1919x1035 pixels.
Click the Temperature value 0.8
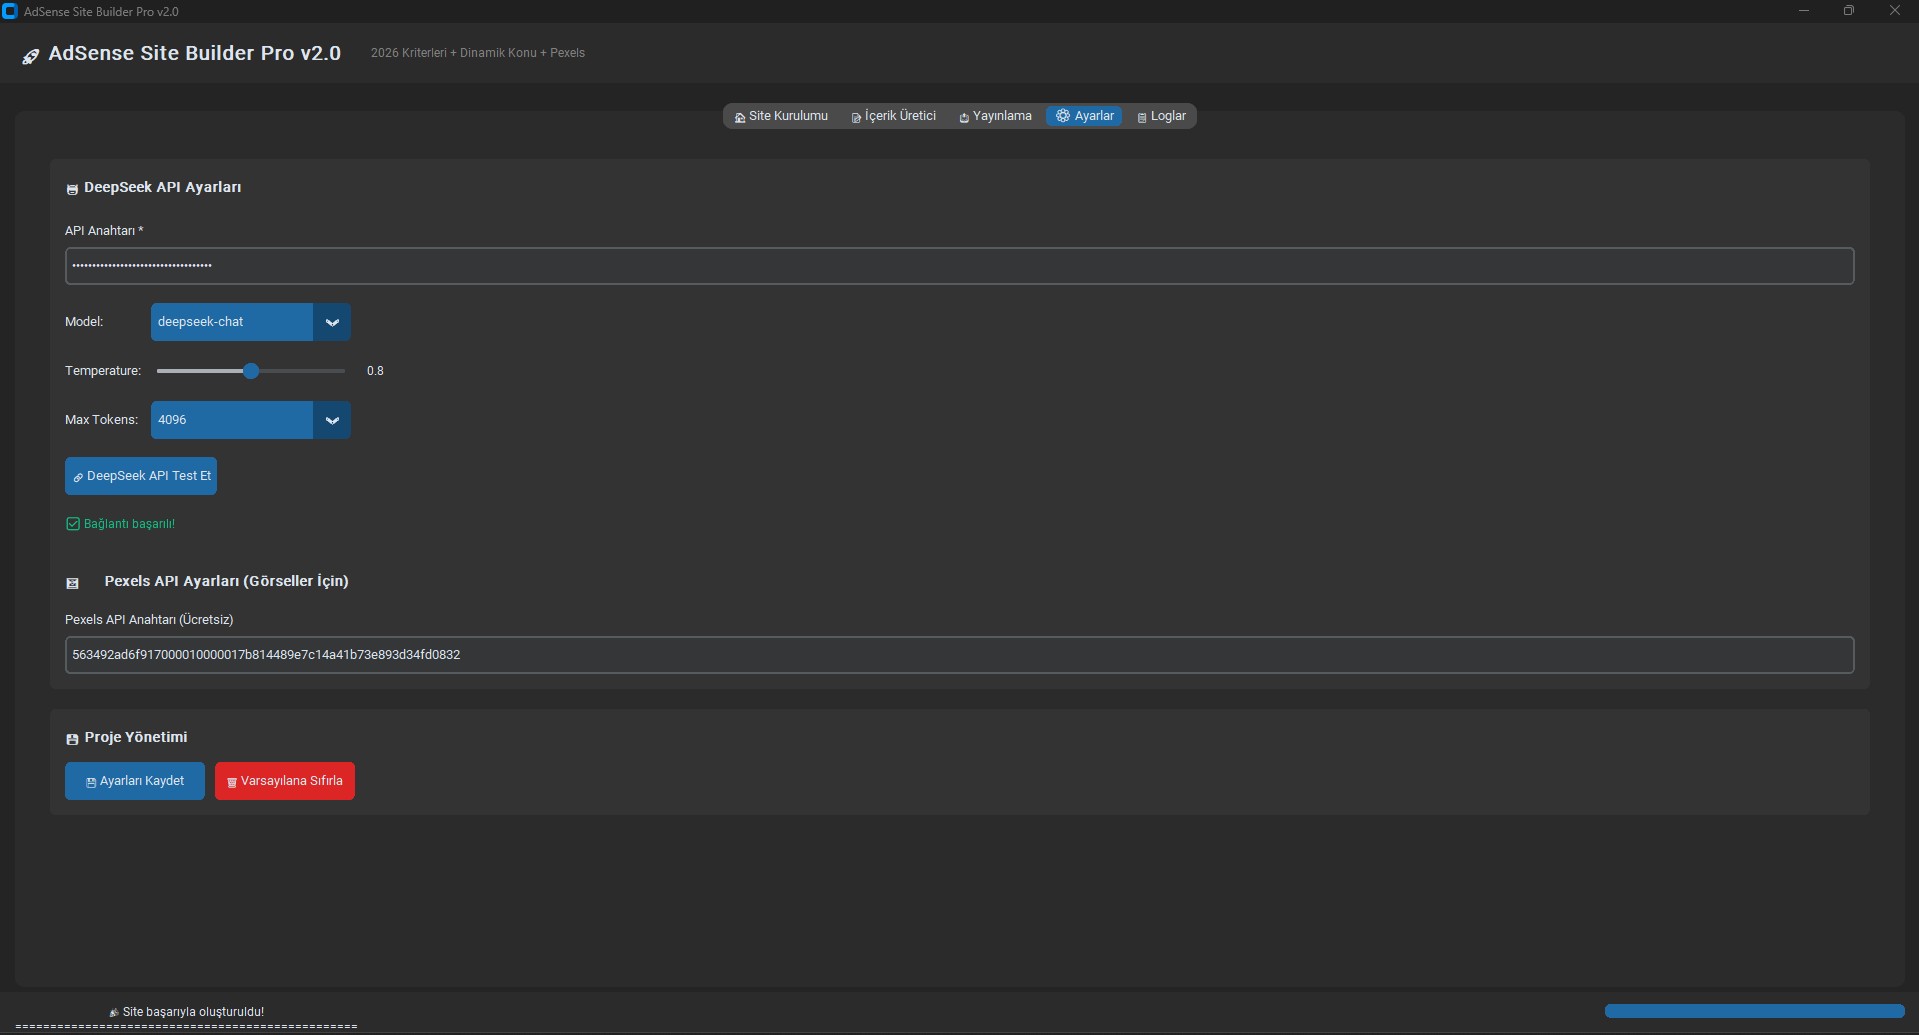(x=375, y=371)
